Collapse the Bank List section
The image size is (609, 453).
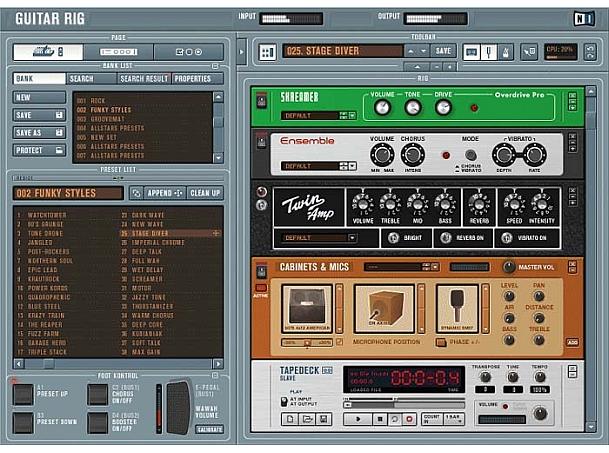[x=215, y=66]
